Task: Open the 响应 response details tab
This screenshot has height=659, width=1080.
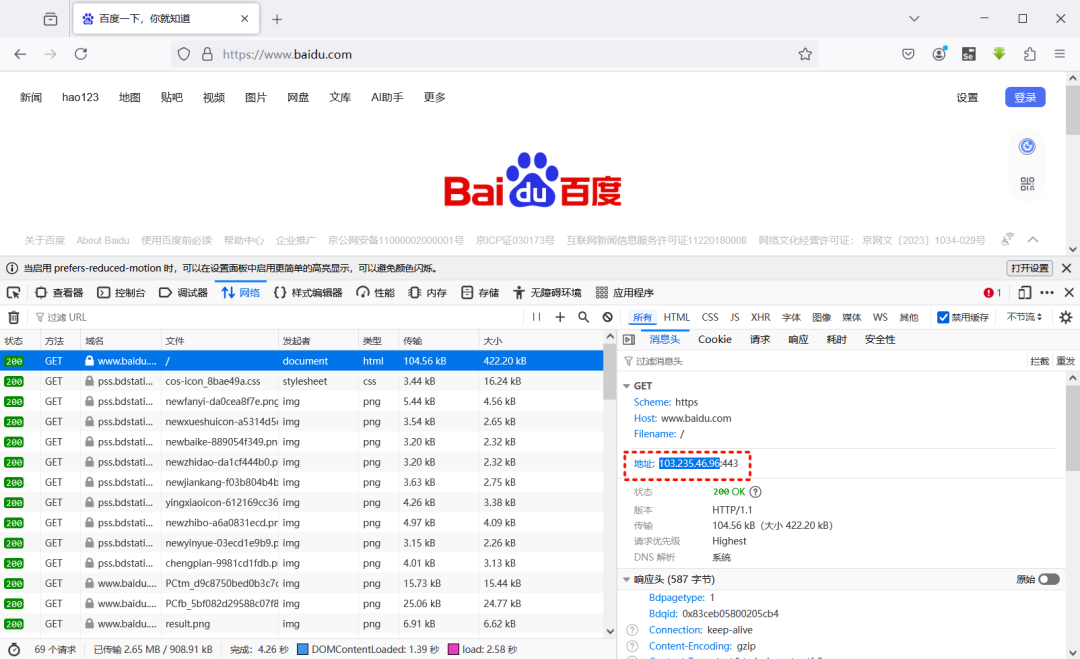Action: click(798, 339)
